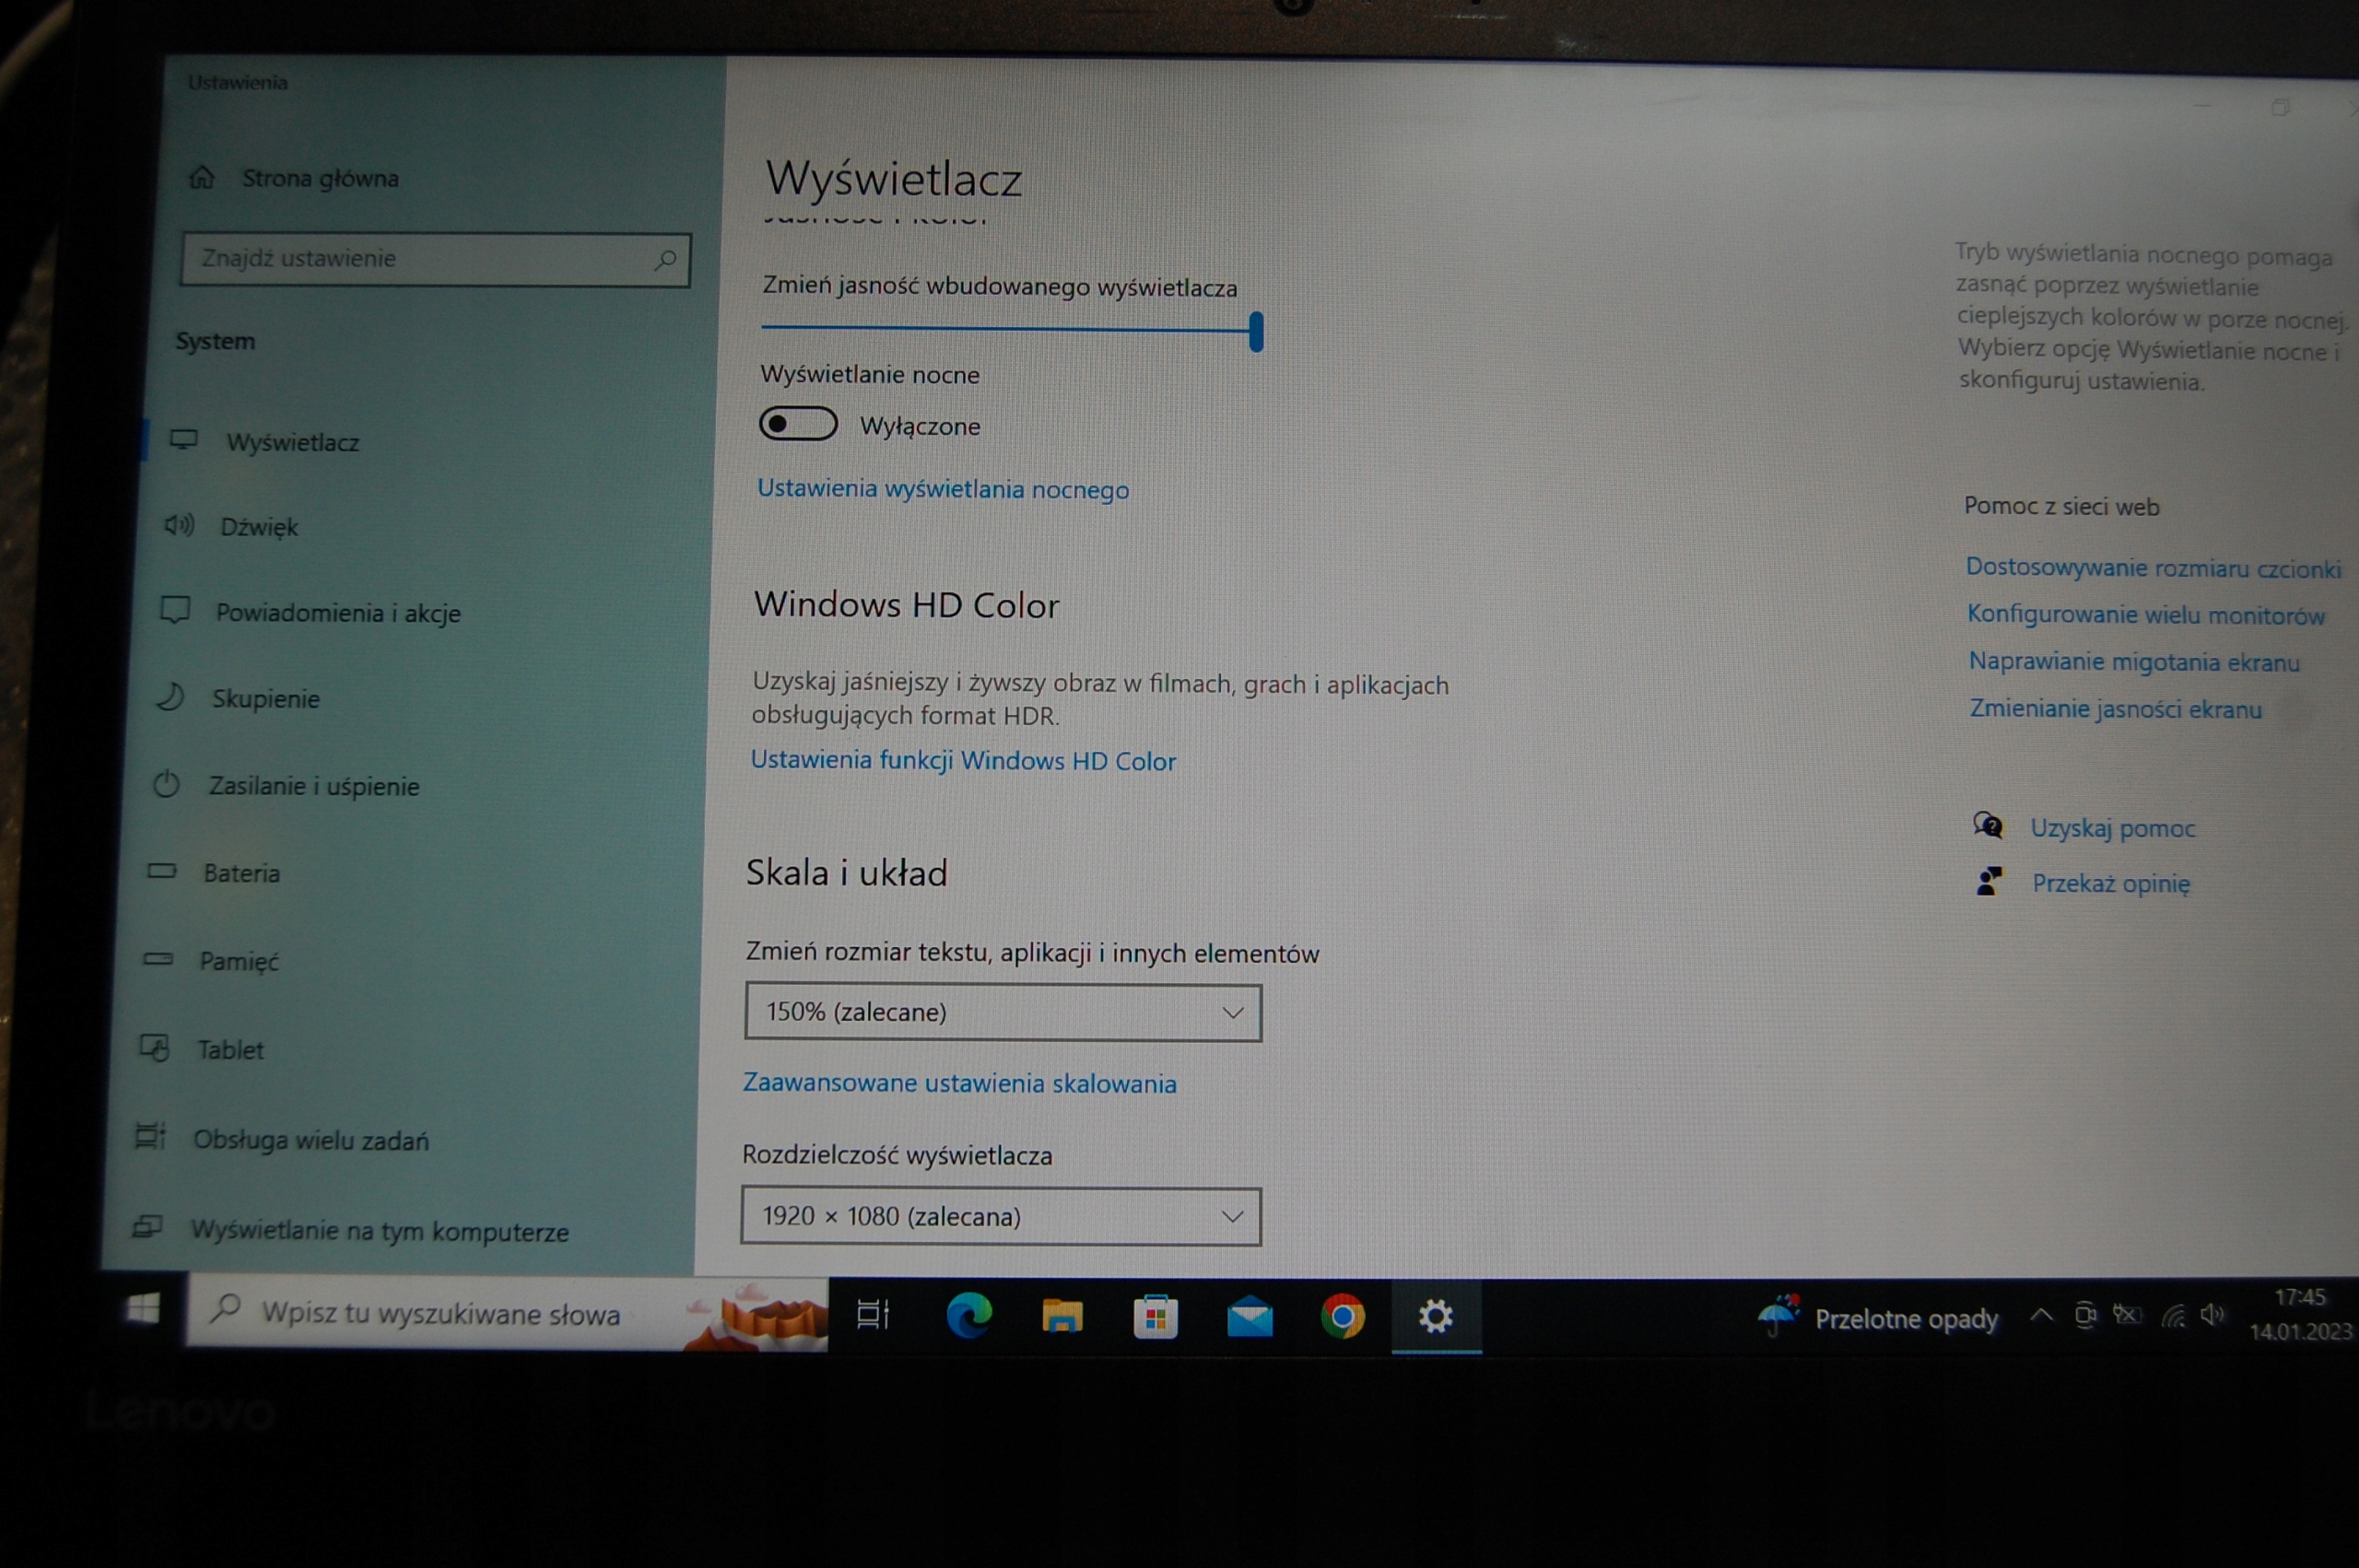Click the Skupienie moon icon
This screenshot has height=1568, width=2359.
pos(171,697)
